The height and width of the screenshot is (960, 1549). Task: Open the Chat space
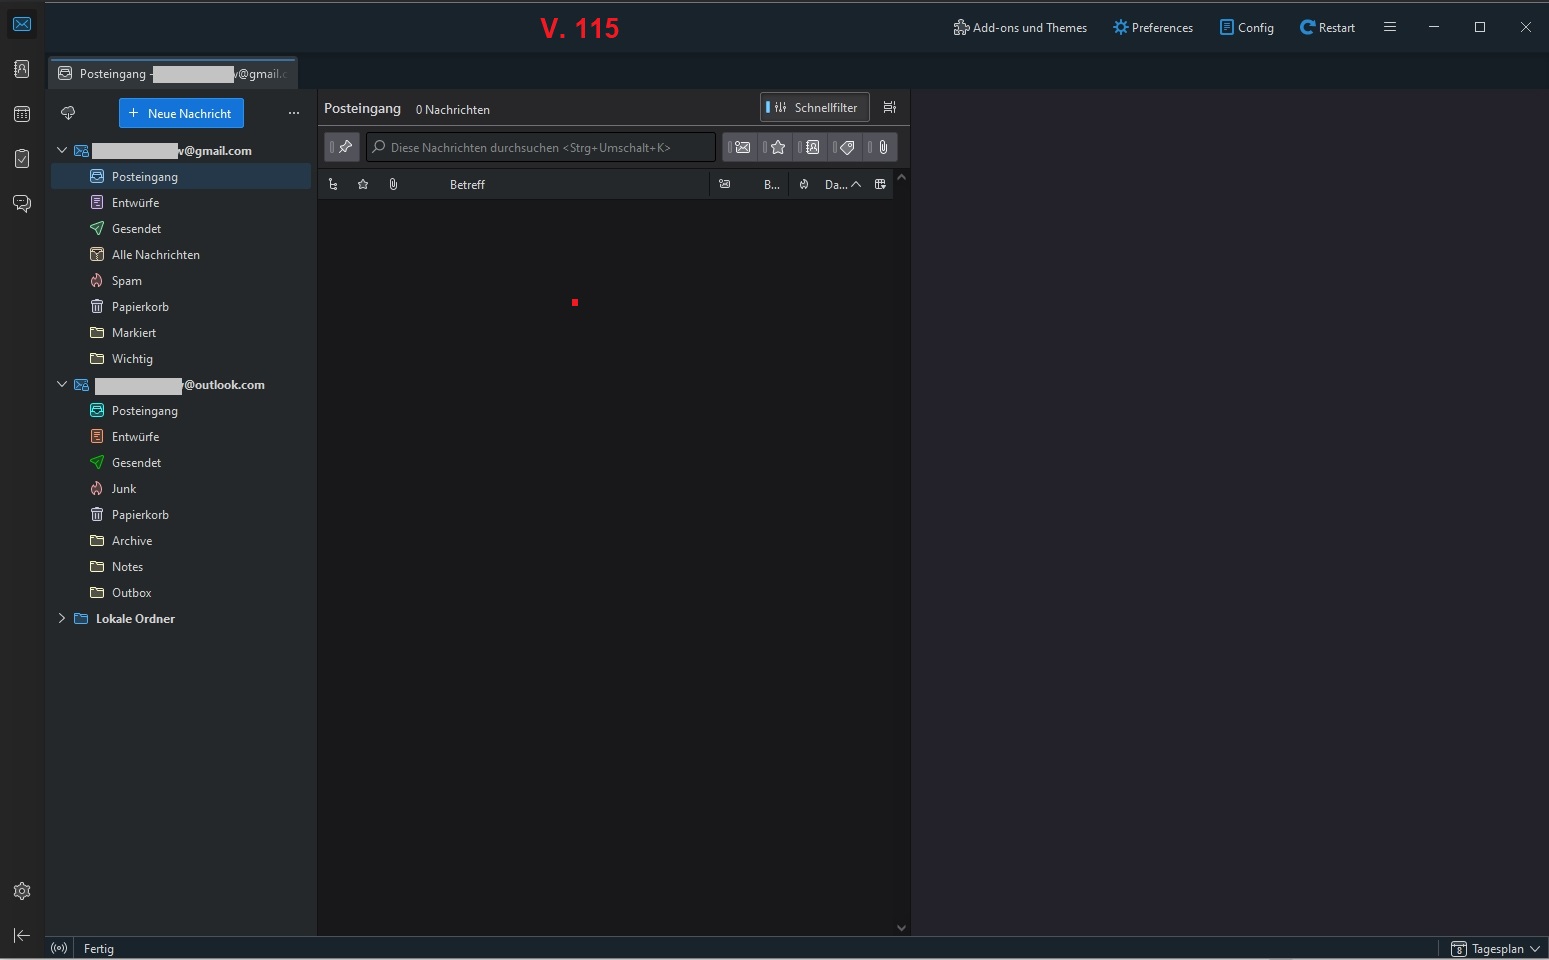click(22, 204)
